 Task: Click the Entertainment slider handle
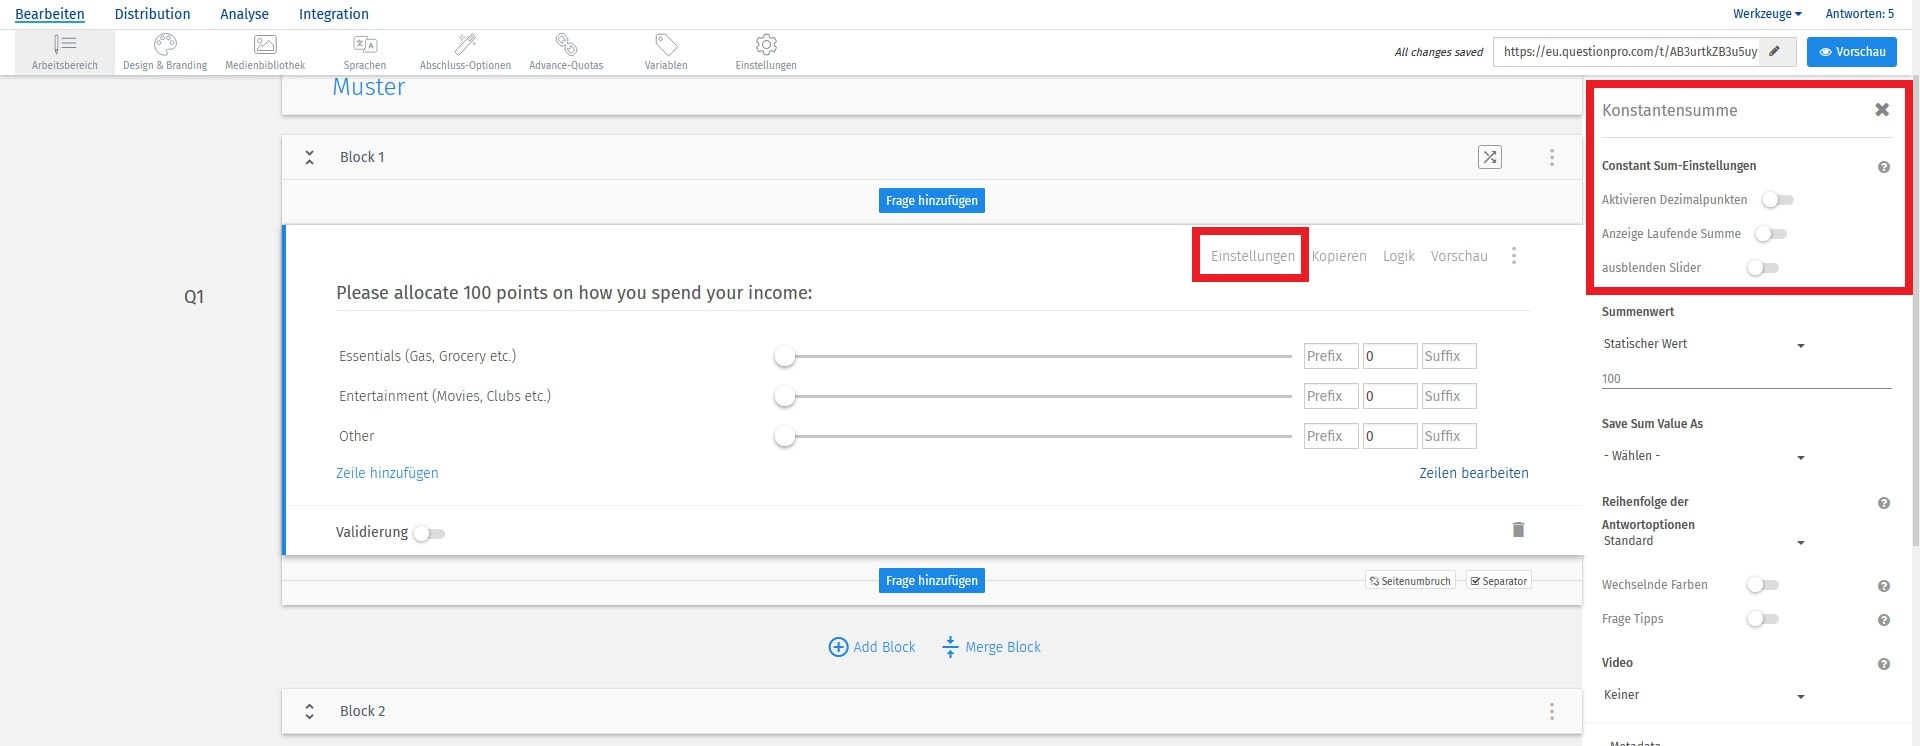click(x=785, y=397)
